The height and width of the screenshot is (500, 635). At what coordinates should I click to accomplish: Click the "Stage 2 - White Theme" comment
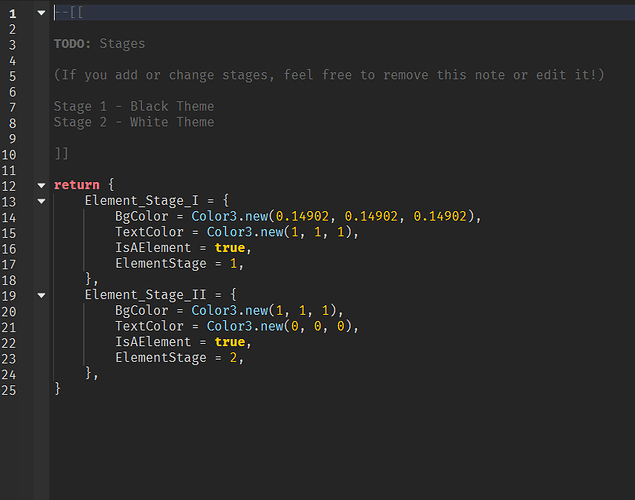[134, 122]
